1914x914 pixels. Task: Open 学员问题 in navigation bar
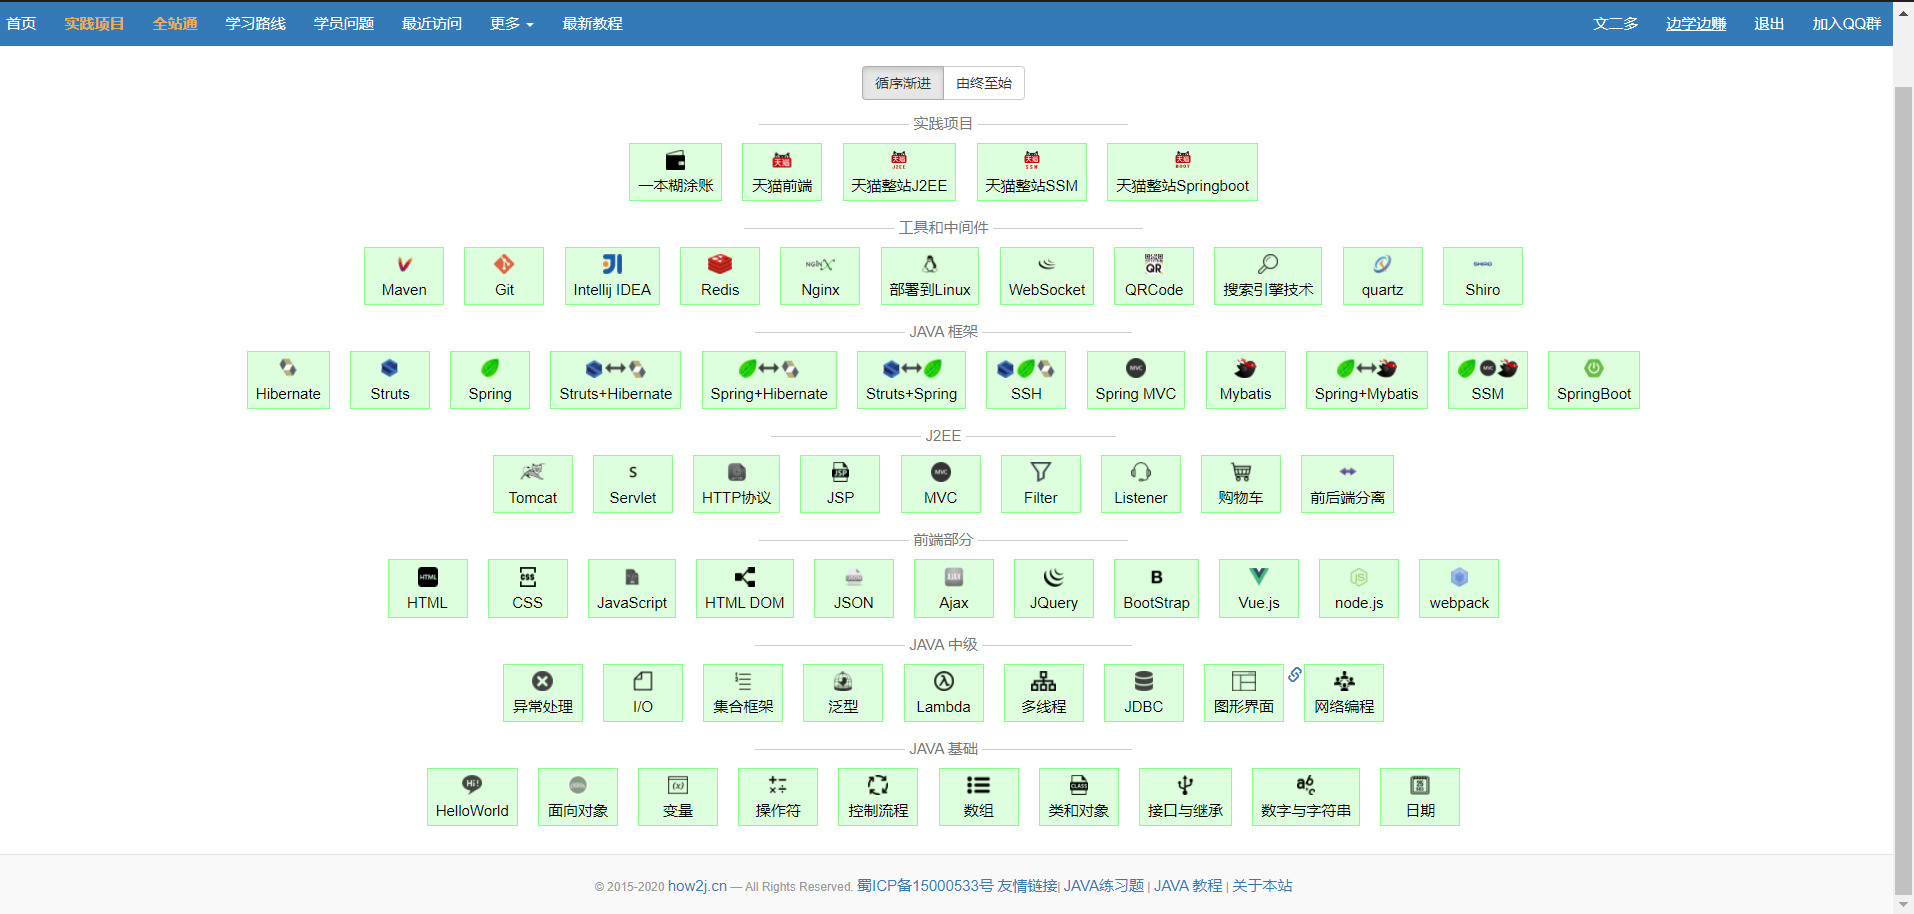click(344, 23)
